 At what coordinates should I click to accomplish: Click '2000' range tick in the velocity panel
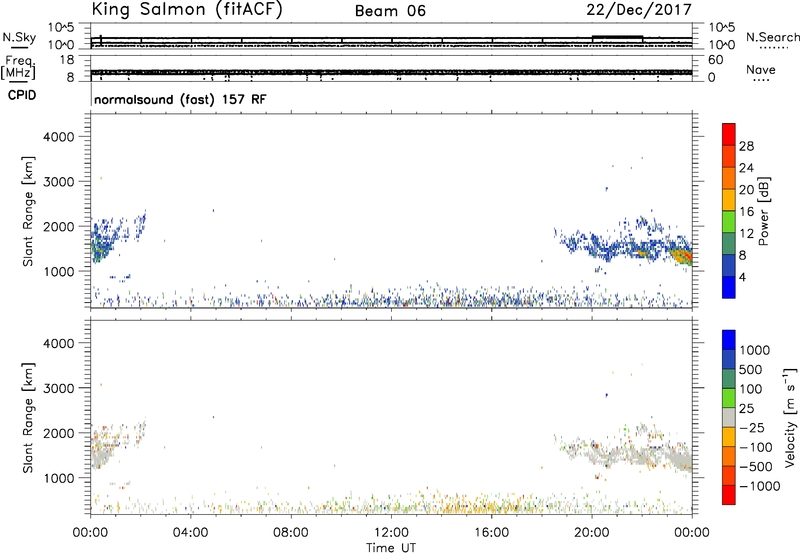point(59,433)
